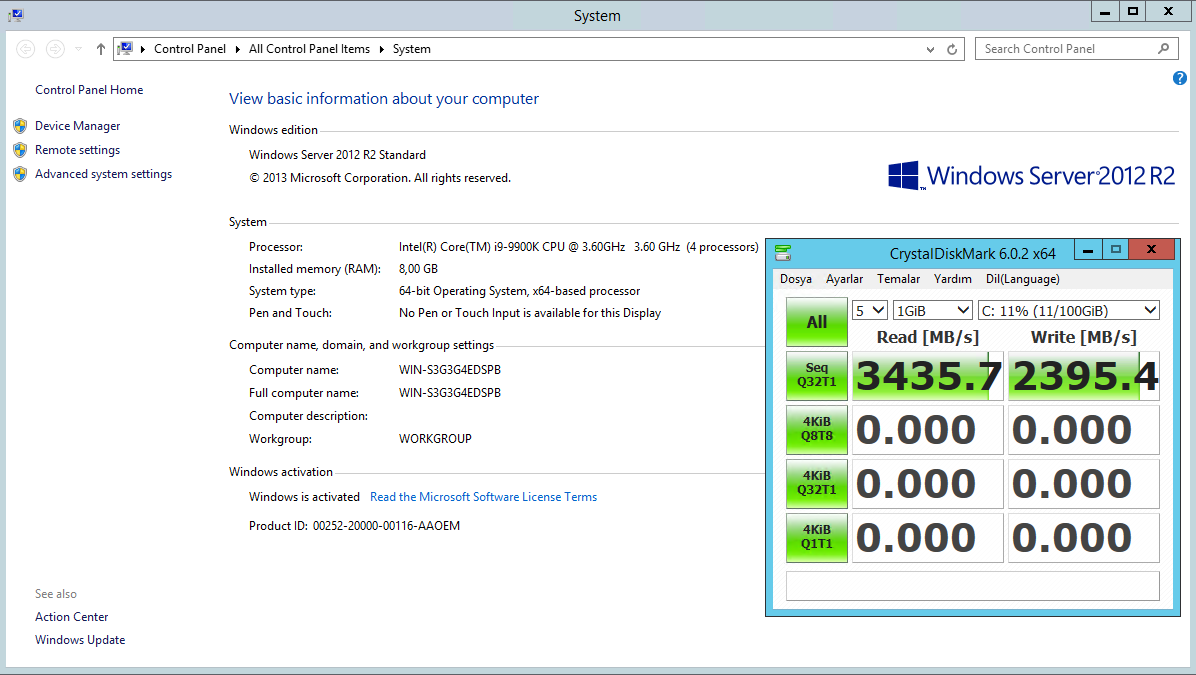Open the test count dropdown showing 5
1196x675 pixels.
870,310
